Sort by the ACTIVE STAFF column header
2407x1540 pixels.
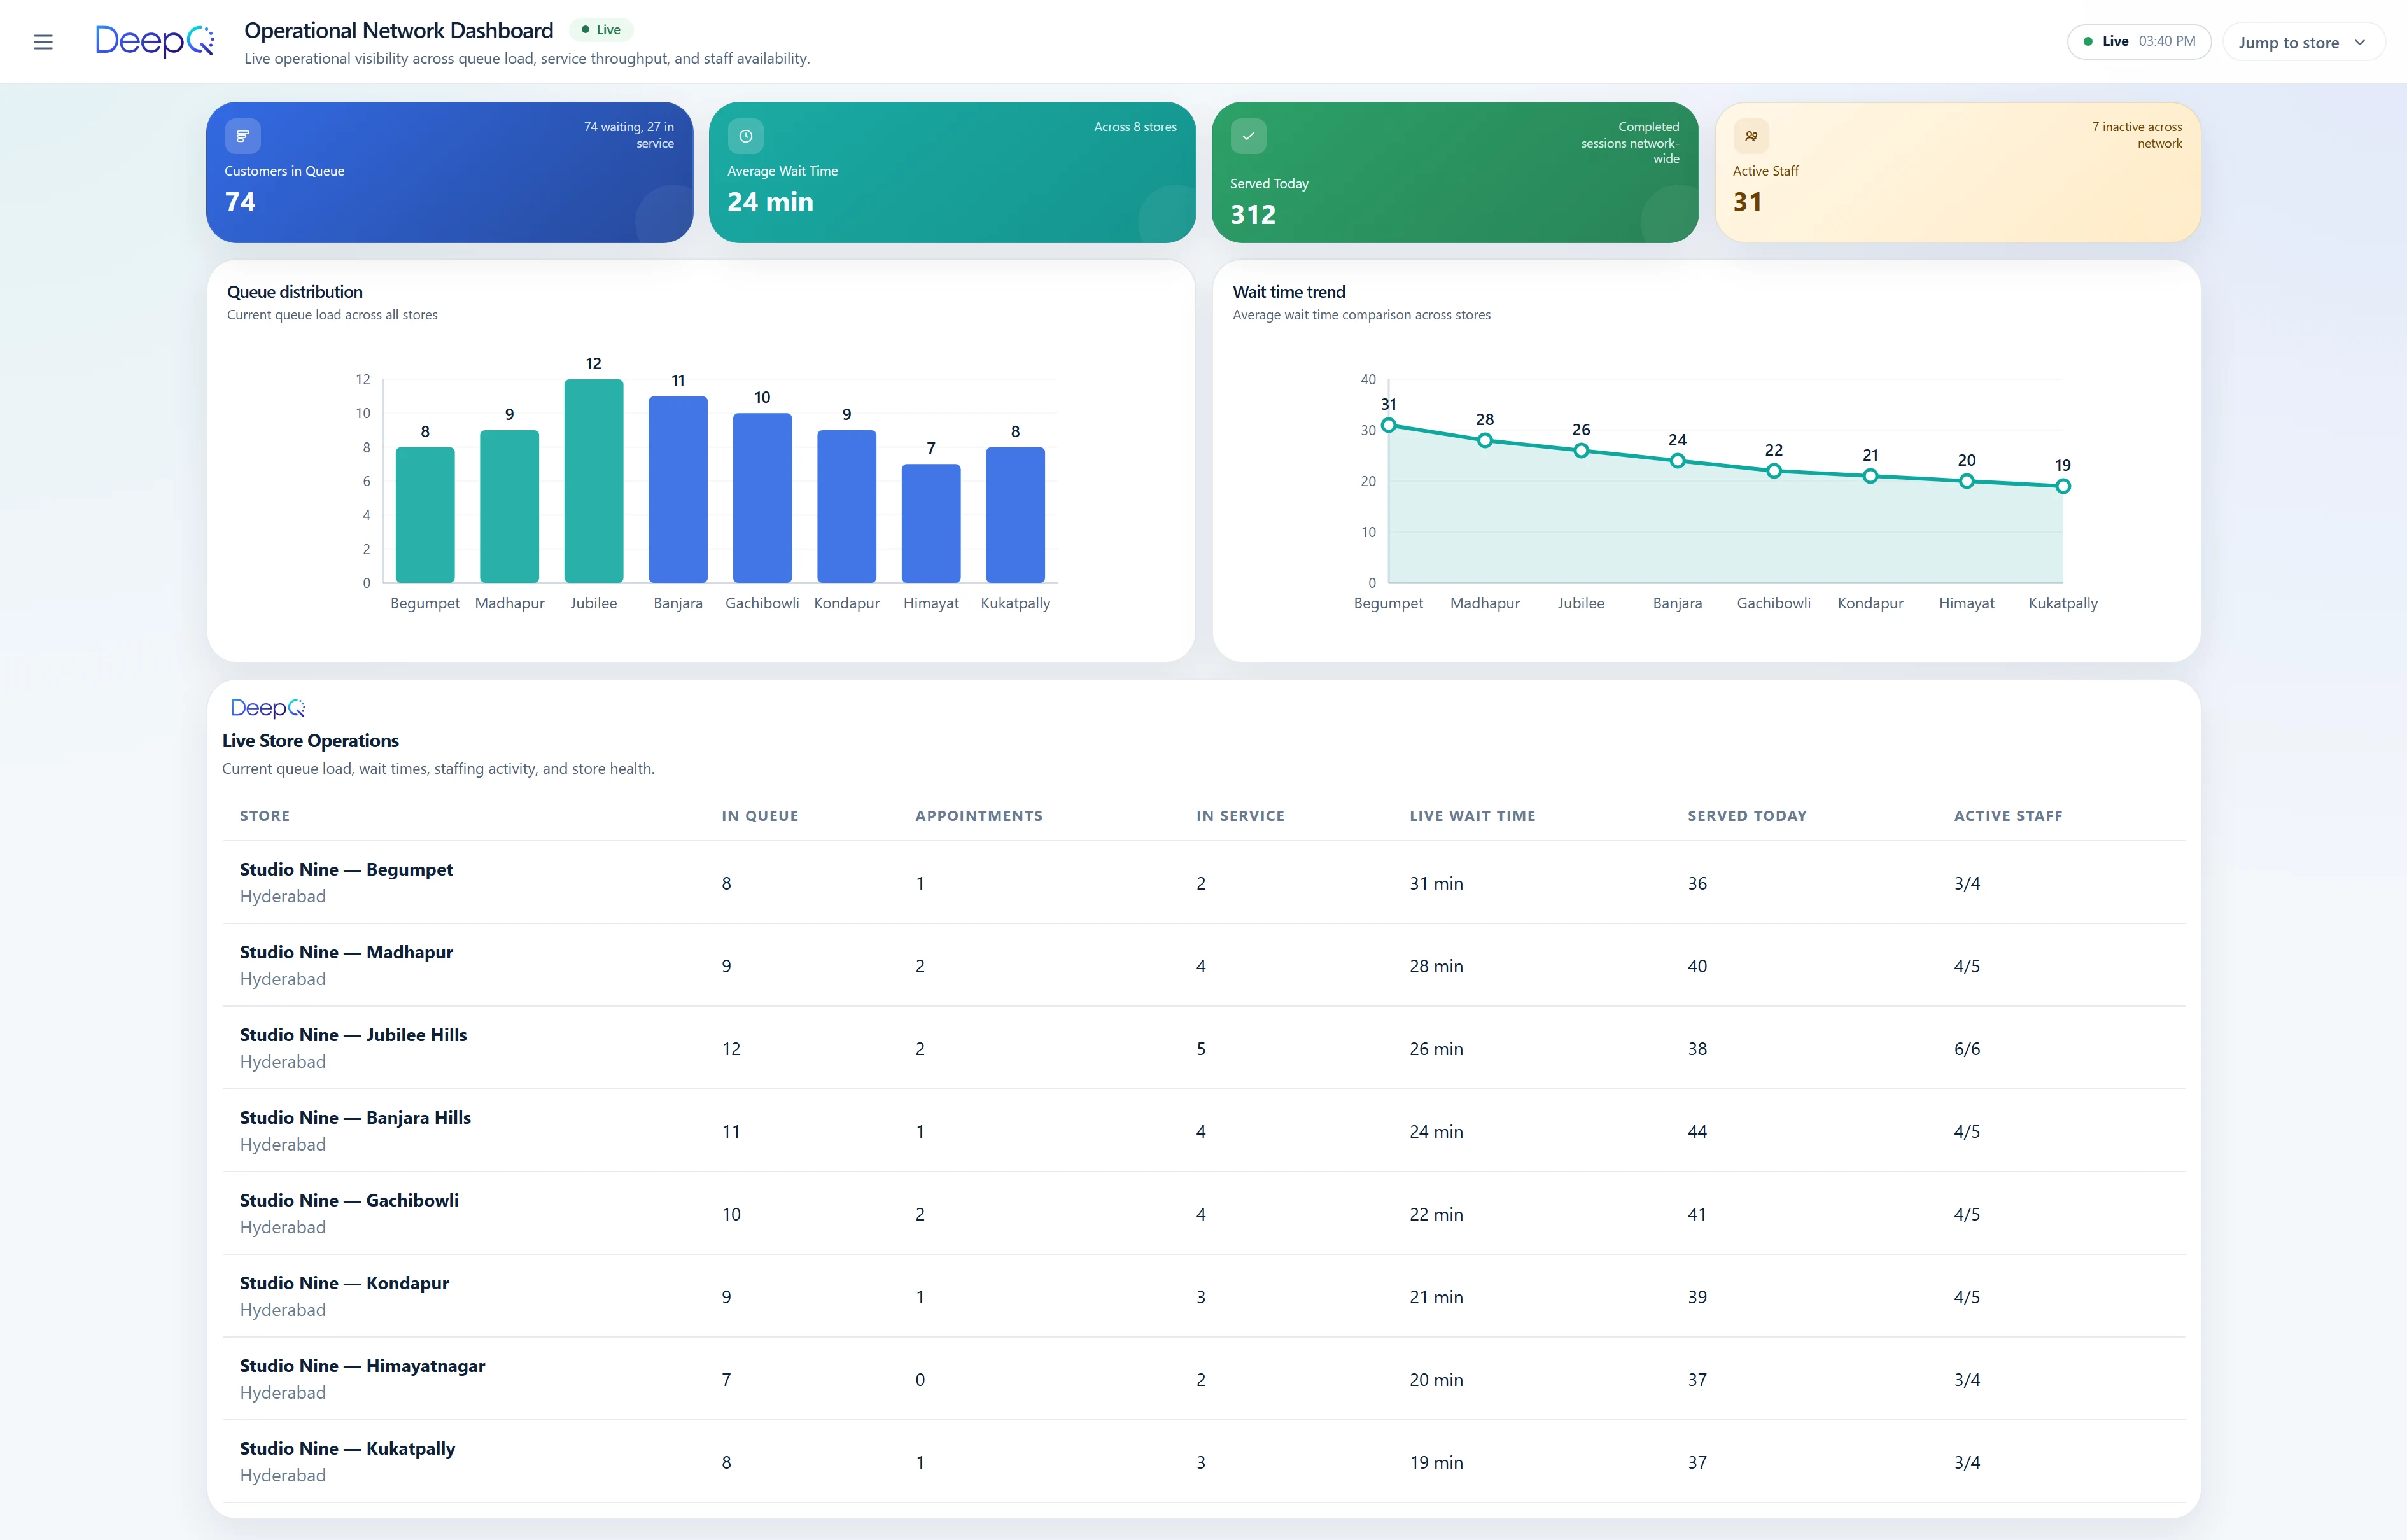pos(2008,816)
